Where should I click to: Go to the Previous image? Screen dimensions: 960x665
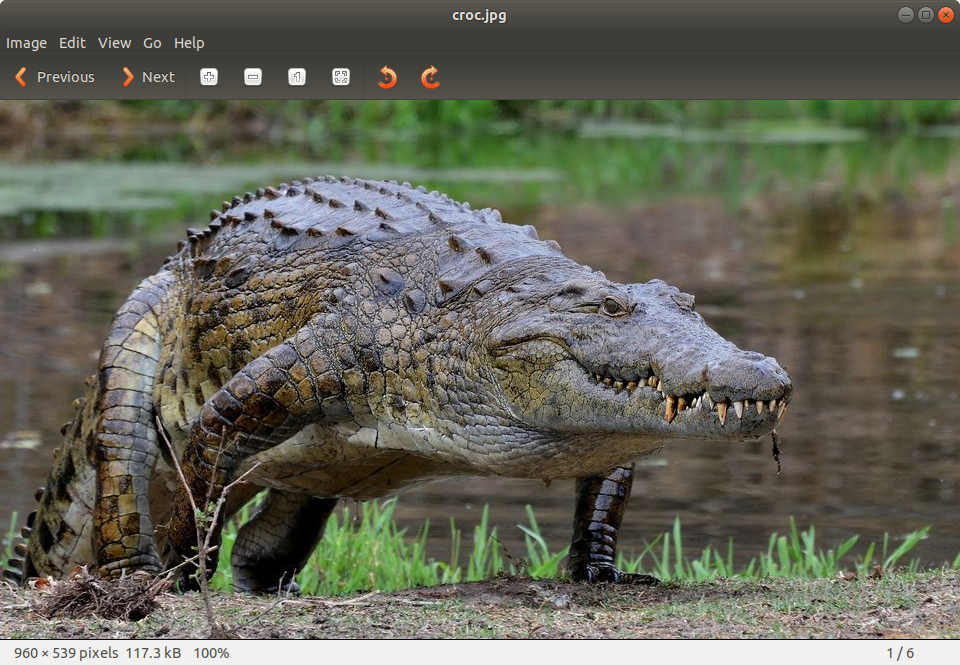[x=55, y=77]
